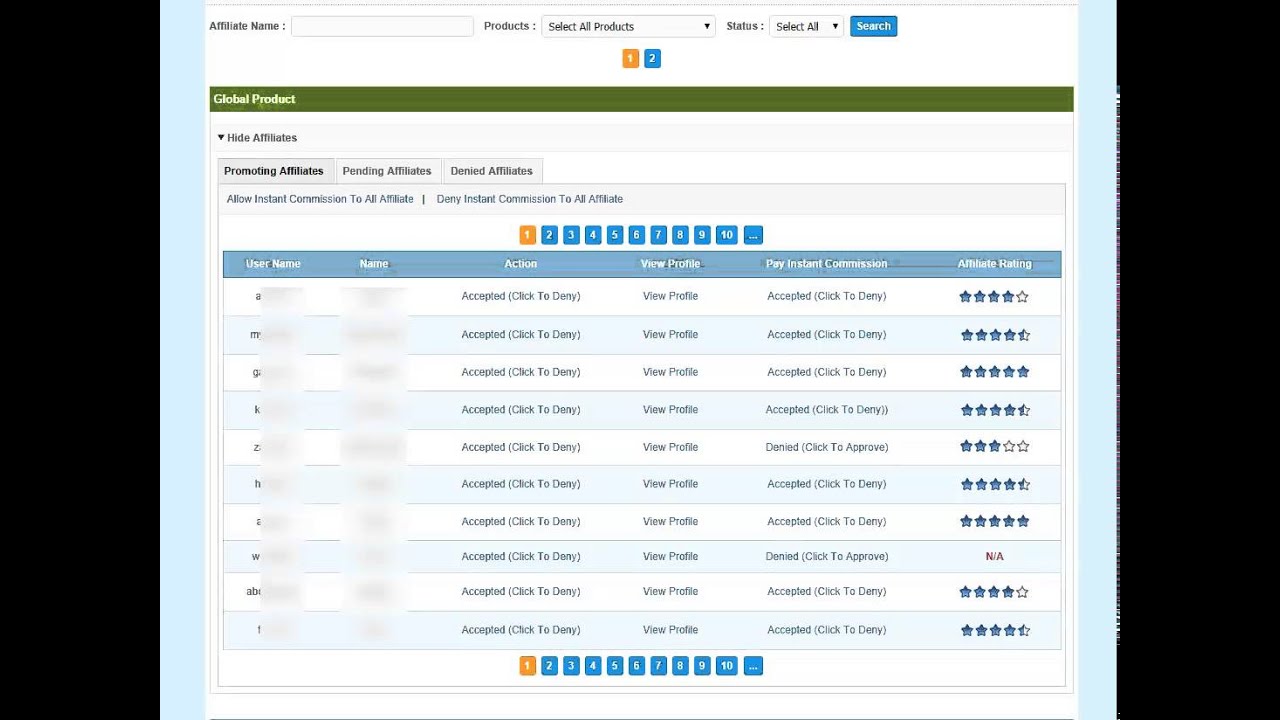The height and width of the screenshot is (720, 1280).
Task: Click Allow Instant Commission To All Affiliate
Action: (x=320, y=199)
